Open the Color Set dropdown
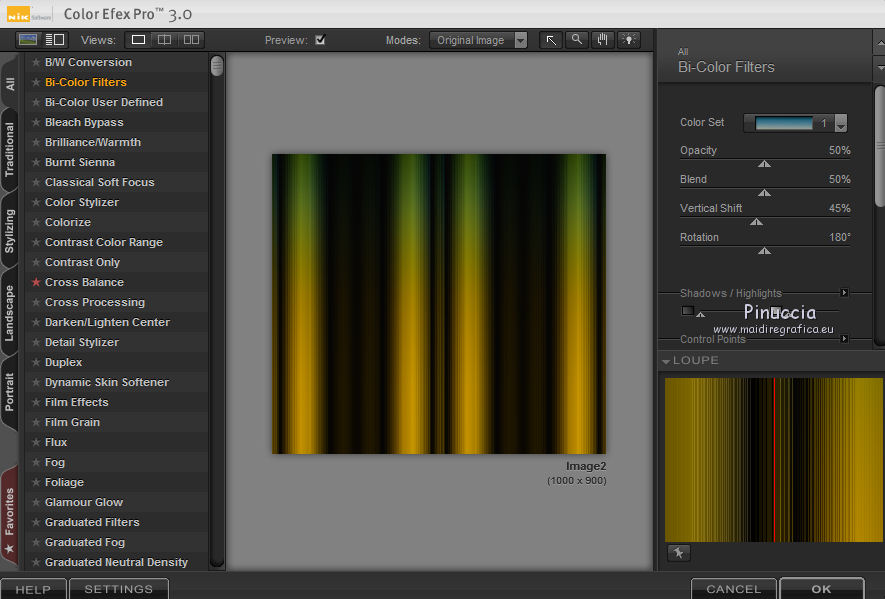This screenshot has height=599, width=885. click(840, 124)
